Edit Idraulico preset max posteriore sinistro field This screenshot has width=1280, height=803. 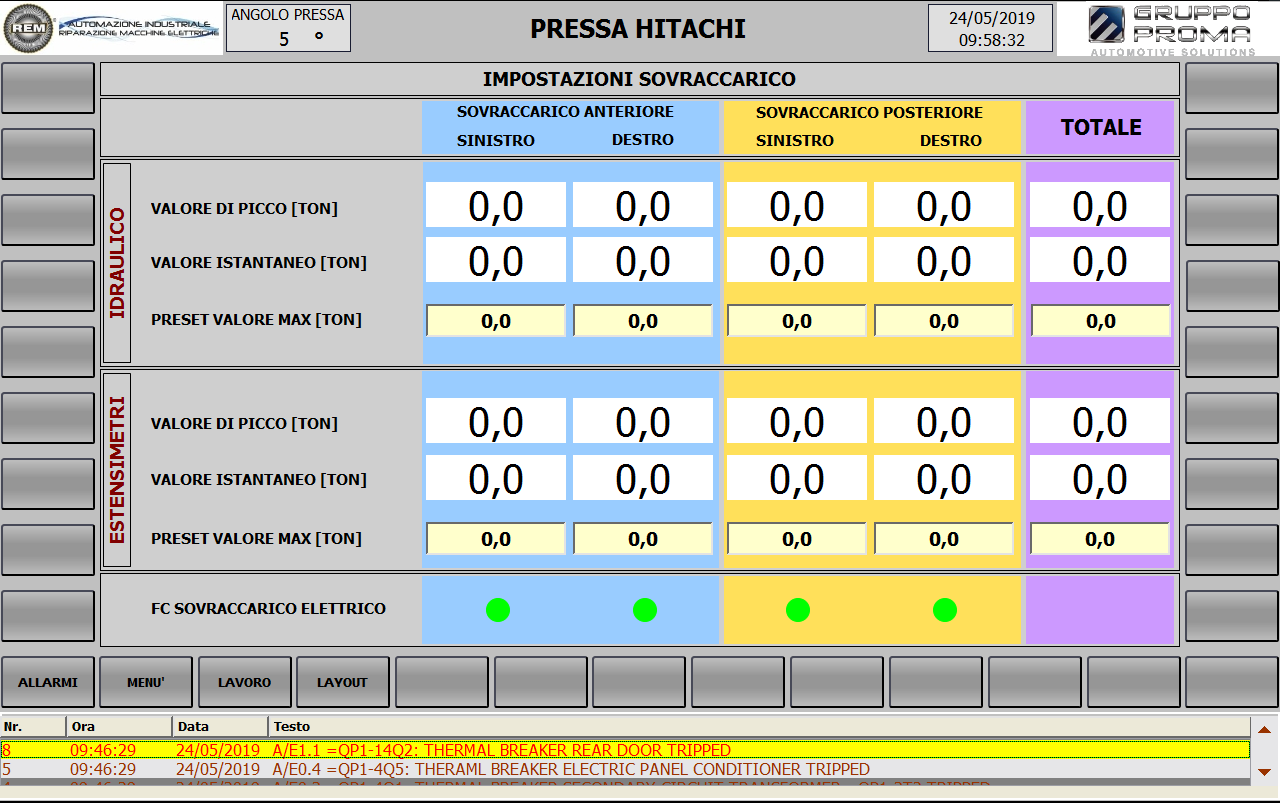797,321
